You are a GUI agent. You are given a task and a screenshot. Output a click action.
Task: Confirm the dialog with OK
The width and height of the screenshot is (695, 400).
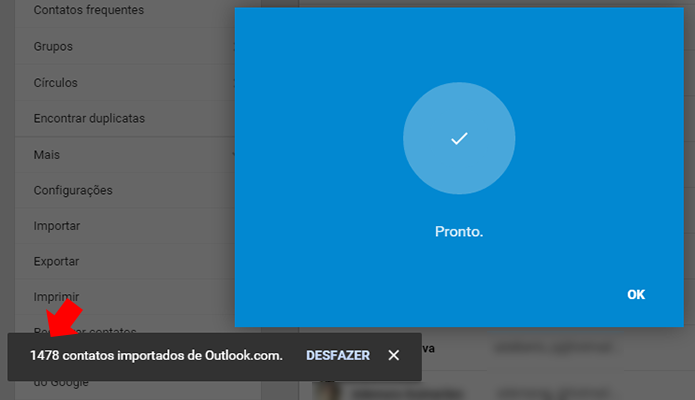click(636, 294)
